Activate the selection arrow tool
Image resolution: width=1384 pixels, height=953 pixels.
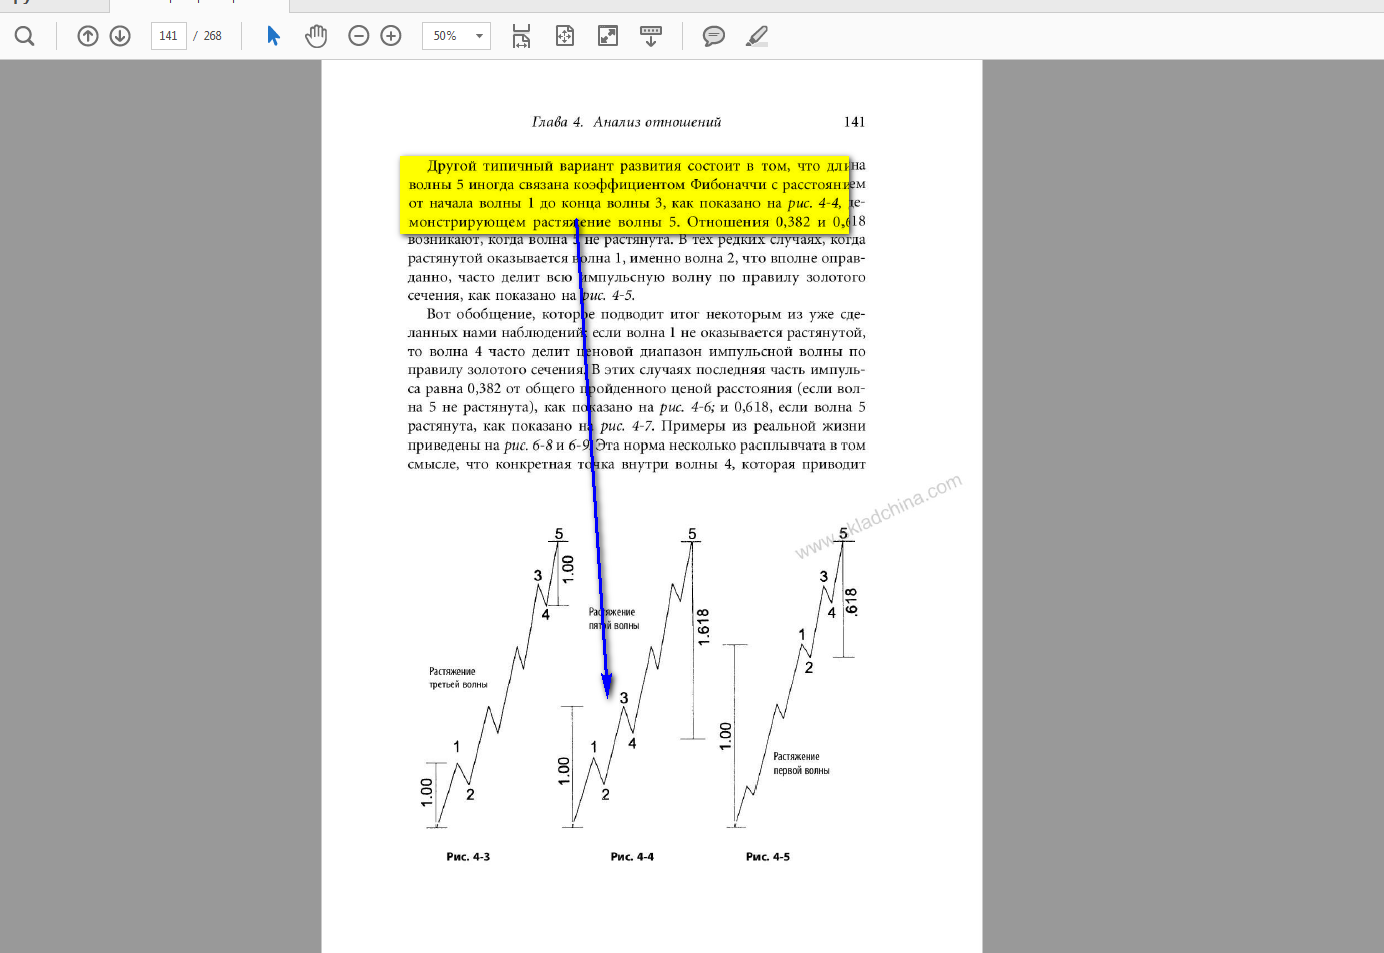(x=273, y=36)
